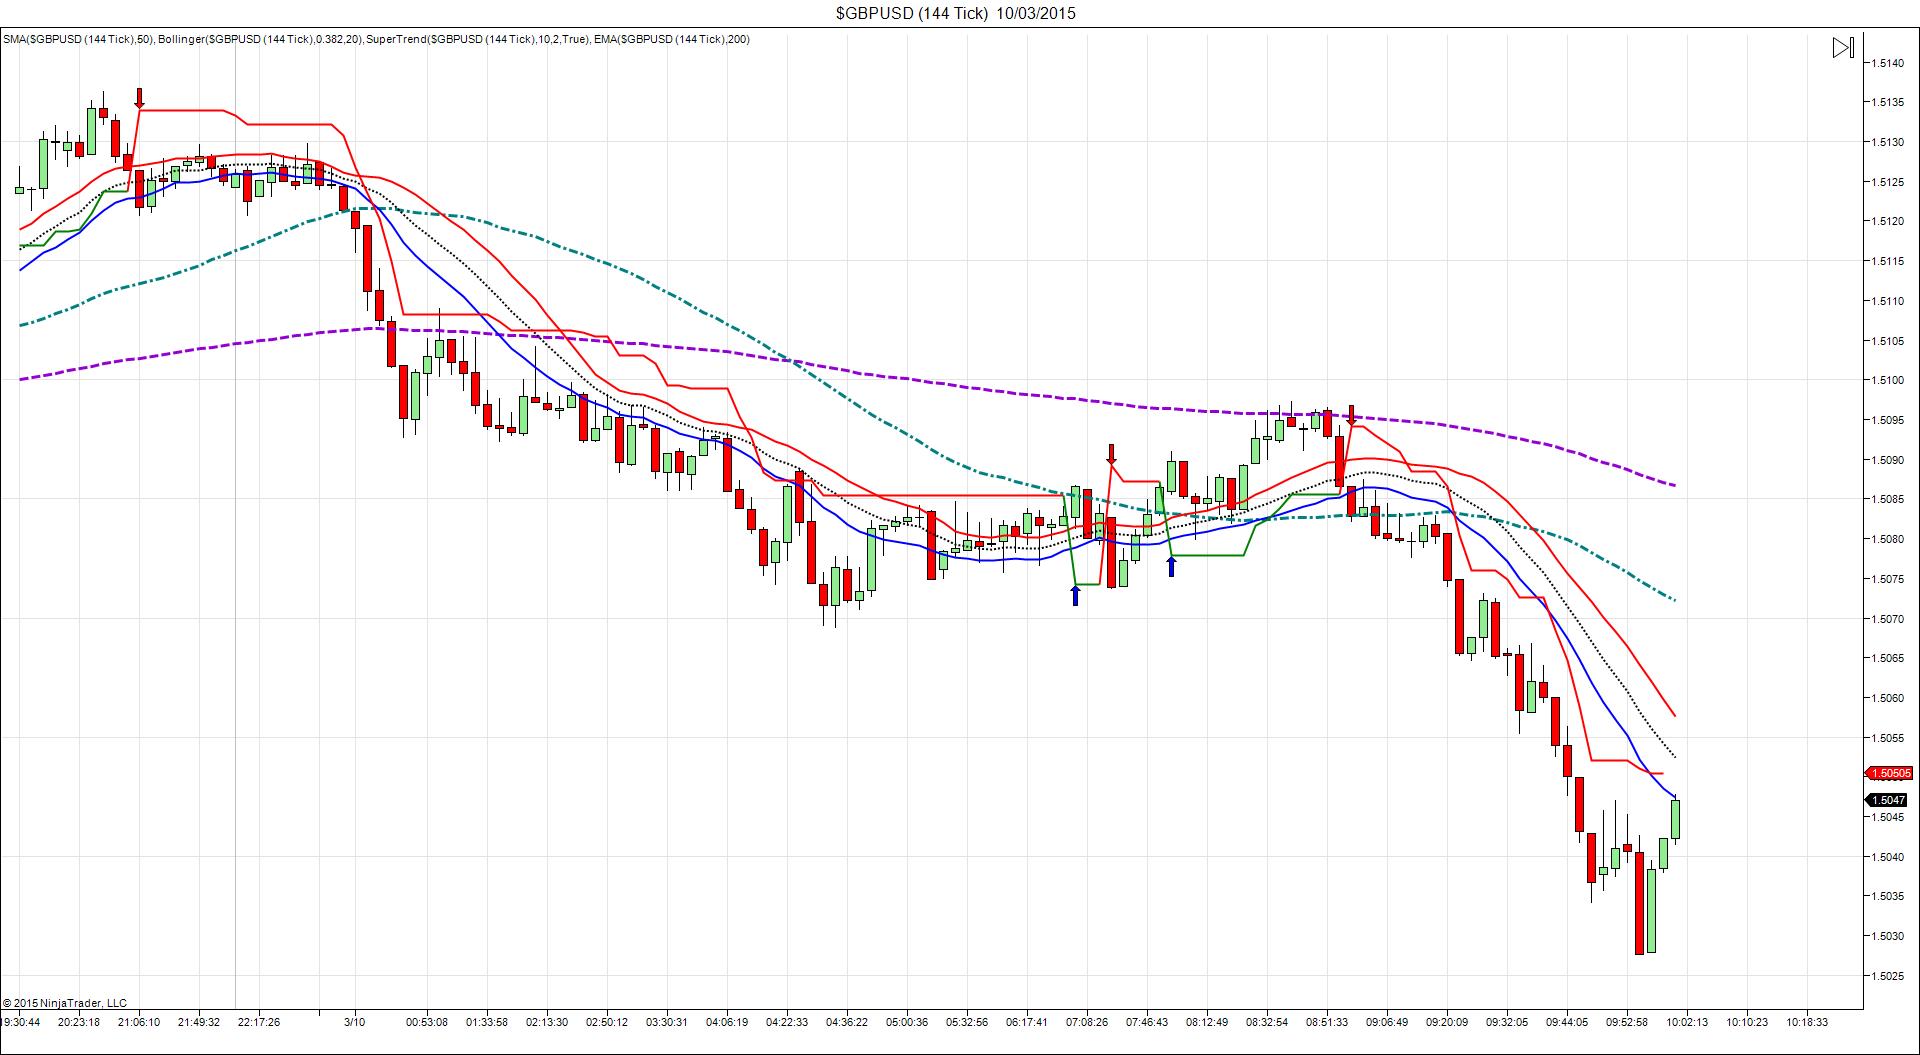Click the 3/10 date label on time axis
The height and width of the screenshot is (1055, 1920).
355,1022
